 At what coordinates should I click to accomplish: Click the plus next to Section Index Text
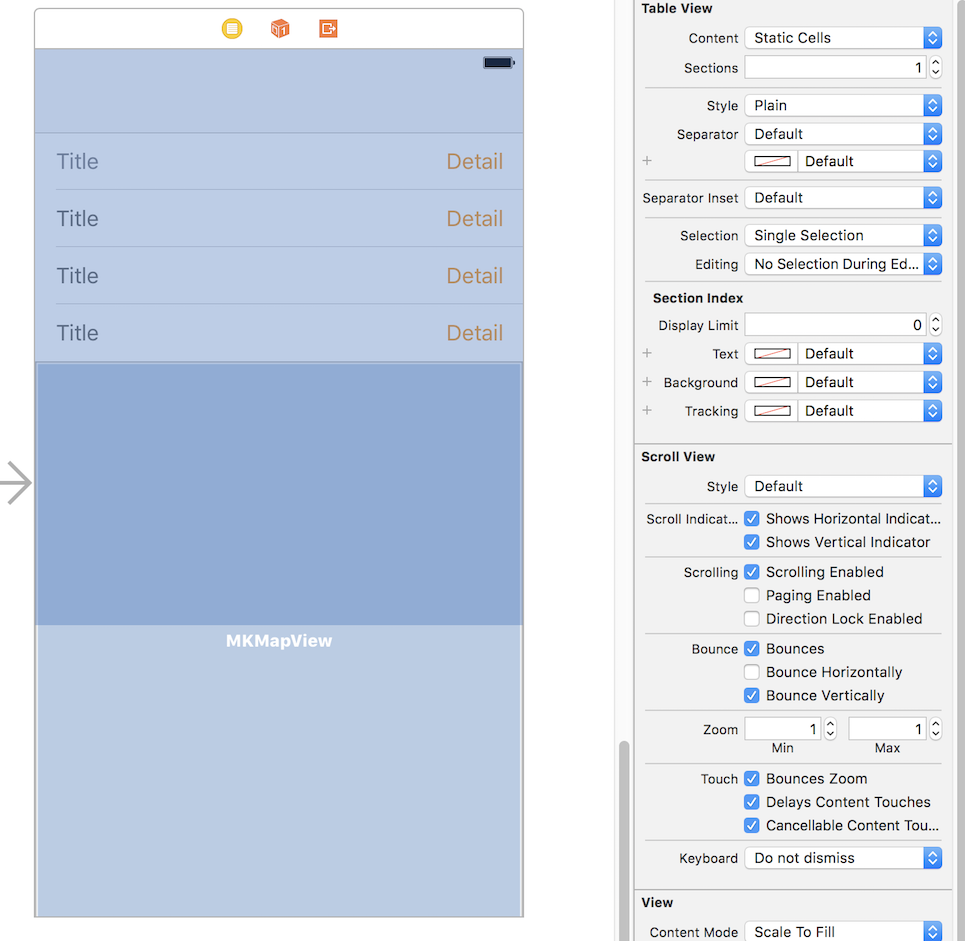point(646,353)
